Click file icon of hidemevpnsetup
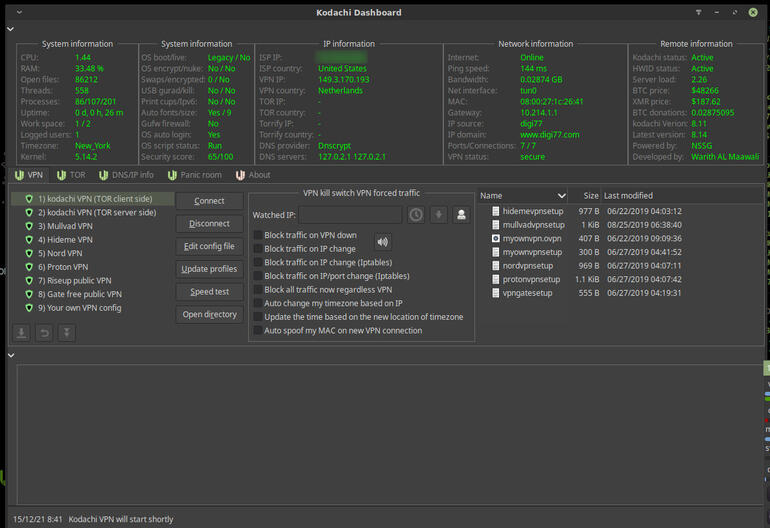 tap(495, 211)
